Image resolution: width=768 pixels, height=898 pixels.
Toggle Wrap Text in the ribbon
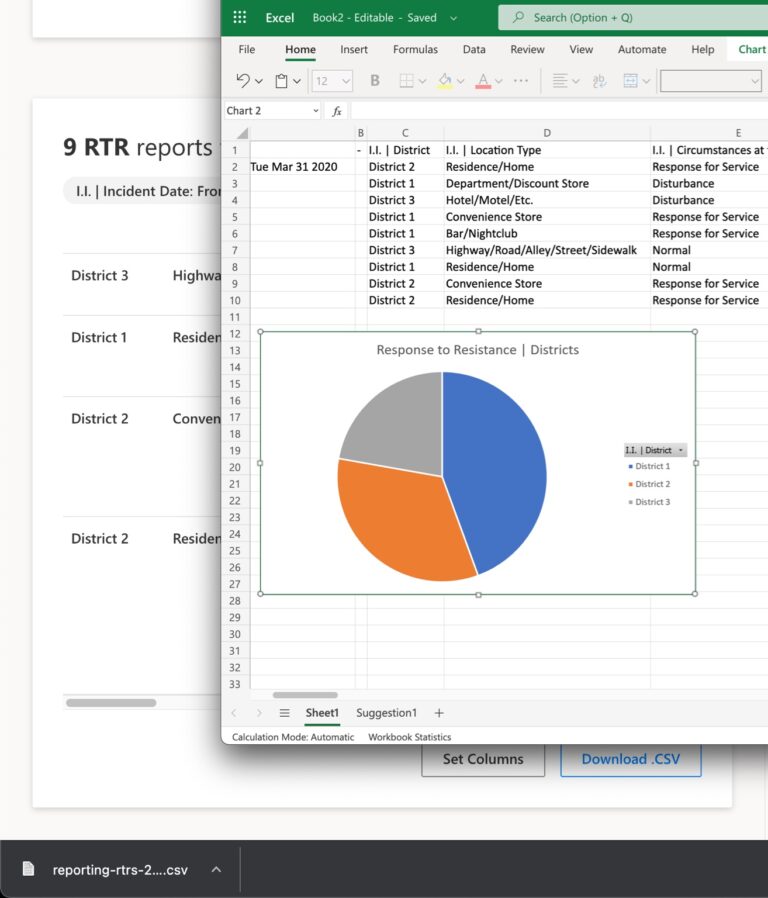coord(599,81)
